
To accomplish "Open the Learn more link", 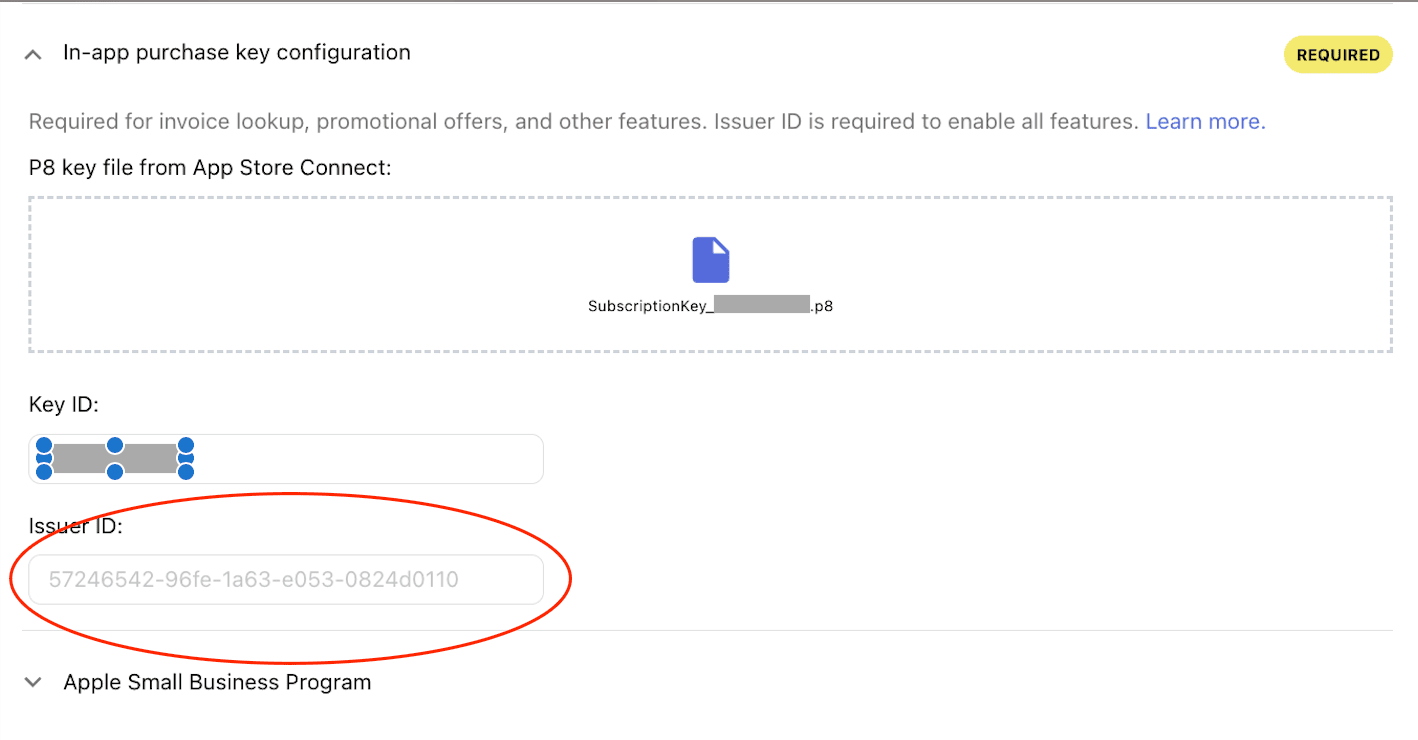I will [1205, 122].
